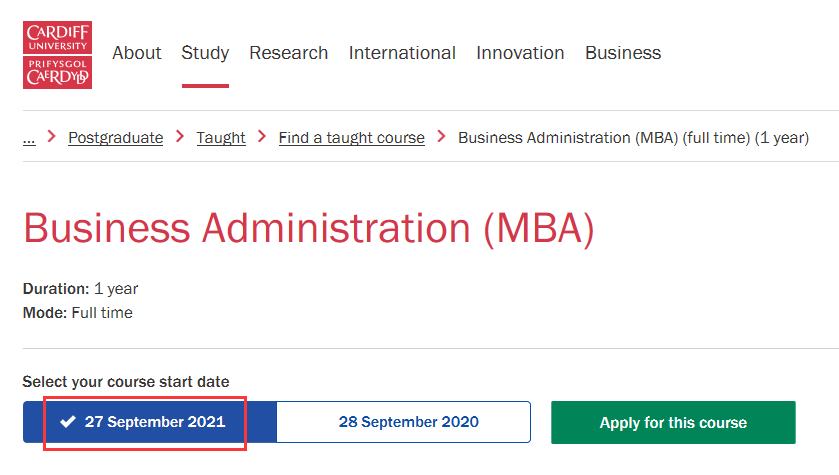Click the checkmark icon on 27 September 2021
Screen dimensions: 839x475
point(68,422)
